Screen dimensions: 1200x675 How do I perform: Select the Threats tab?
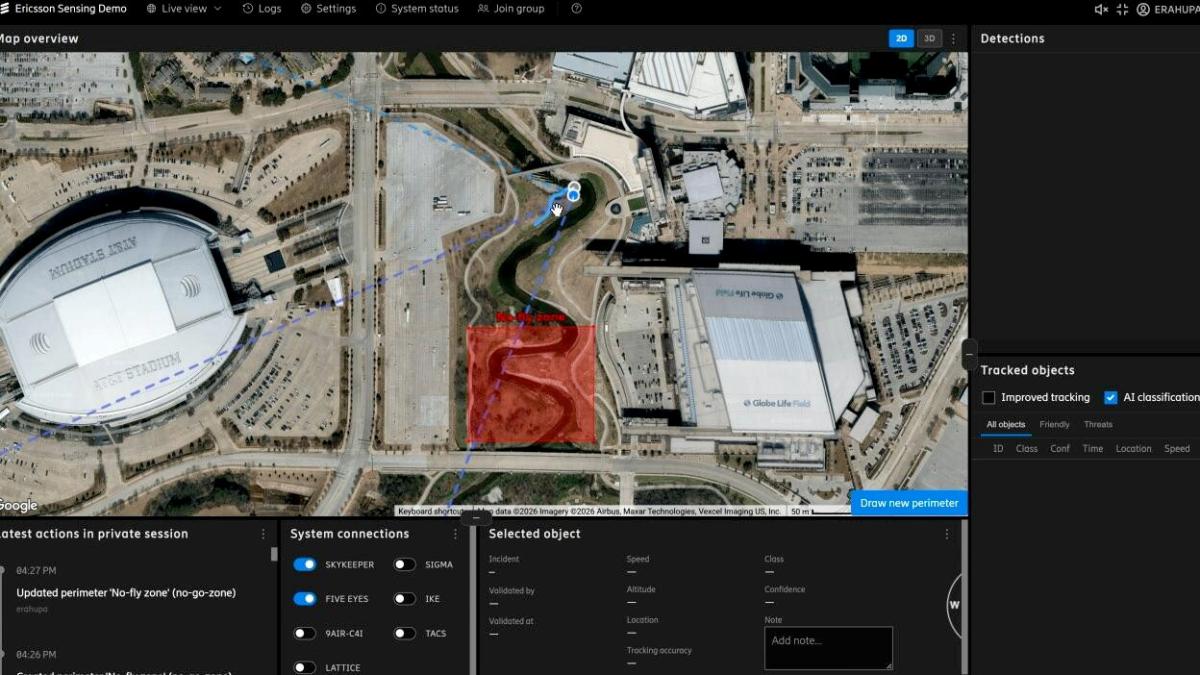pos(1098,425)
